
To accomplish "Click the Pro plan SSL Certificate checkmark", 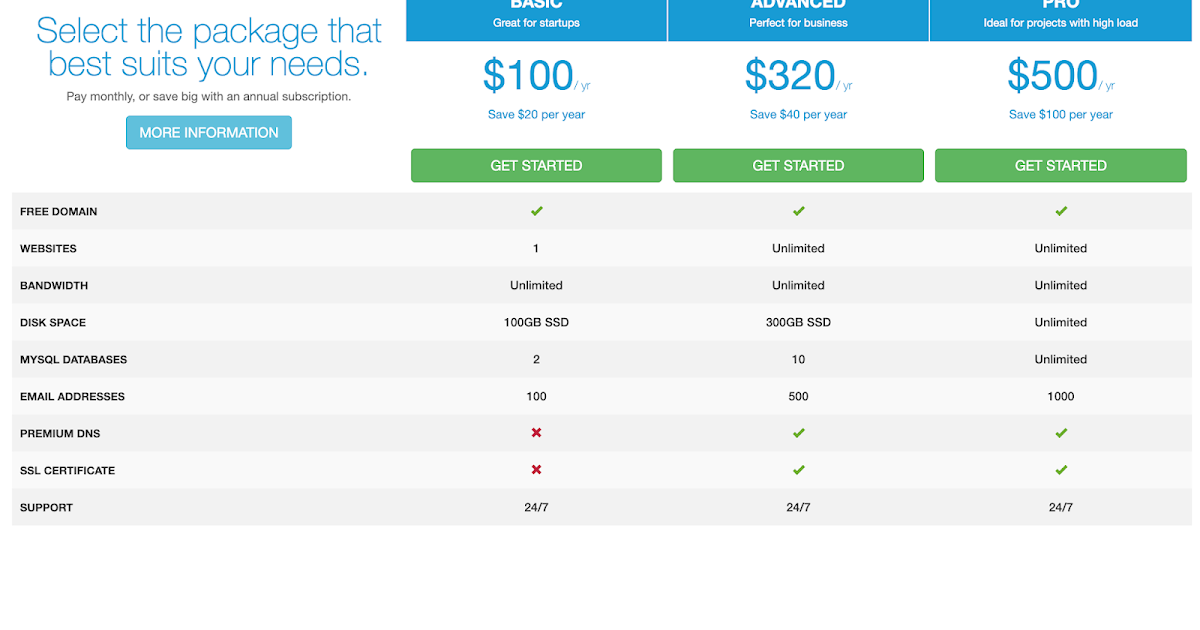I will click(x=1061, y=470).
